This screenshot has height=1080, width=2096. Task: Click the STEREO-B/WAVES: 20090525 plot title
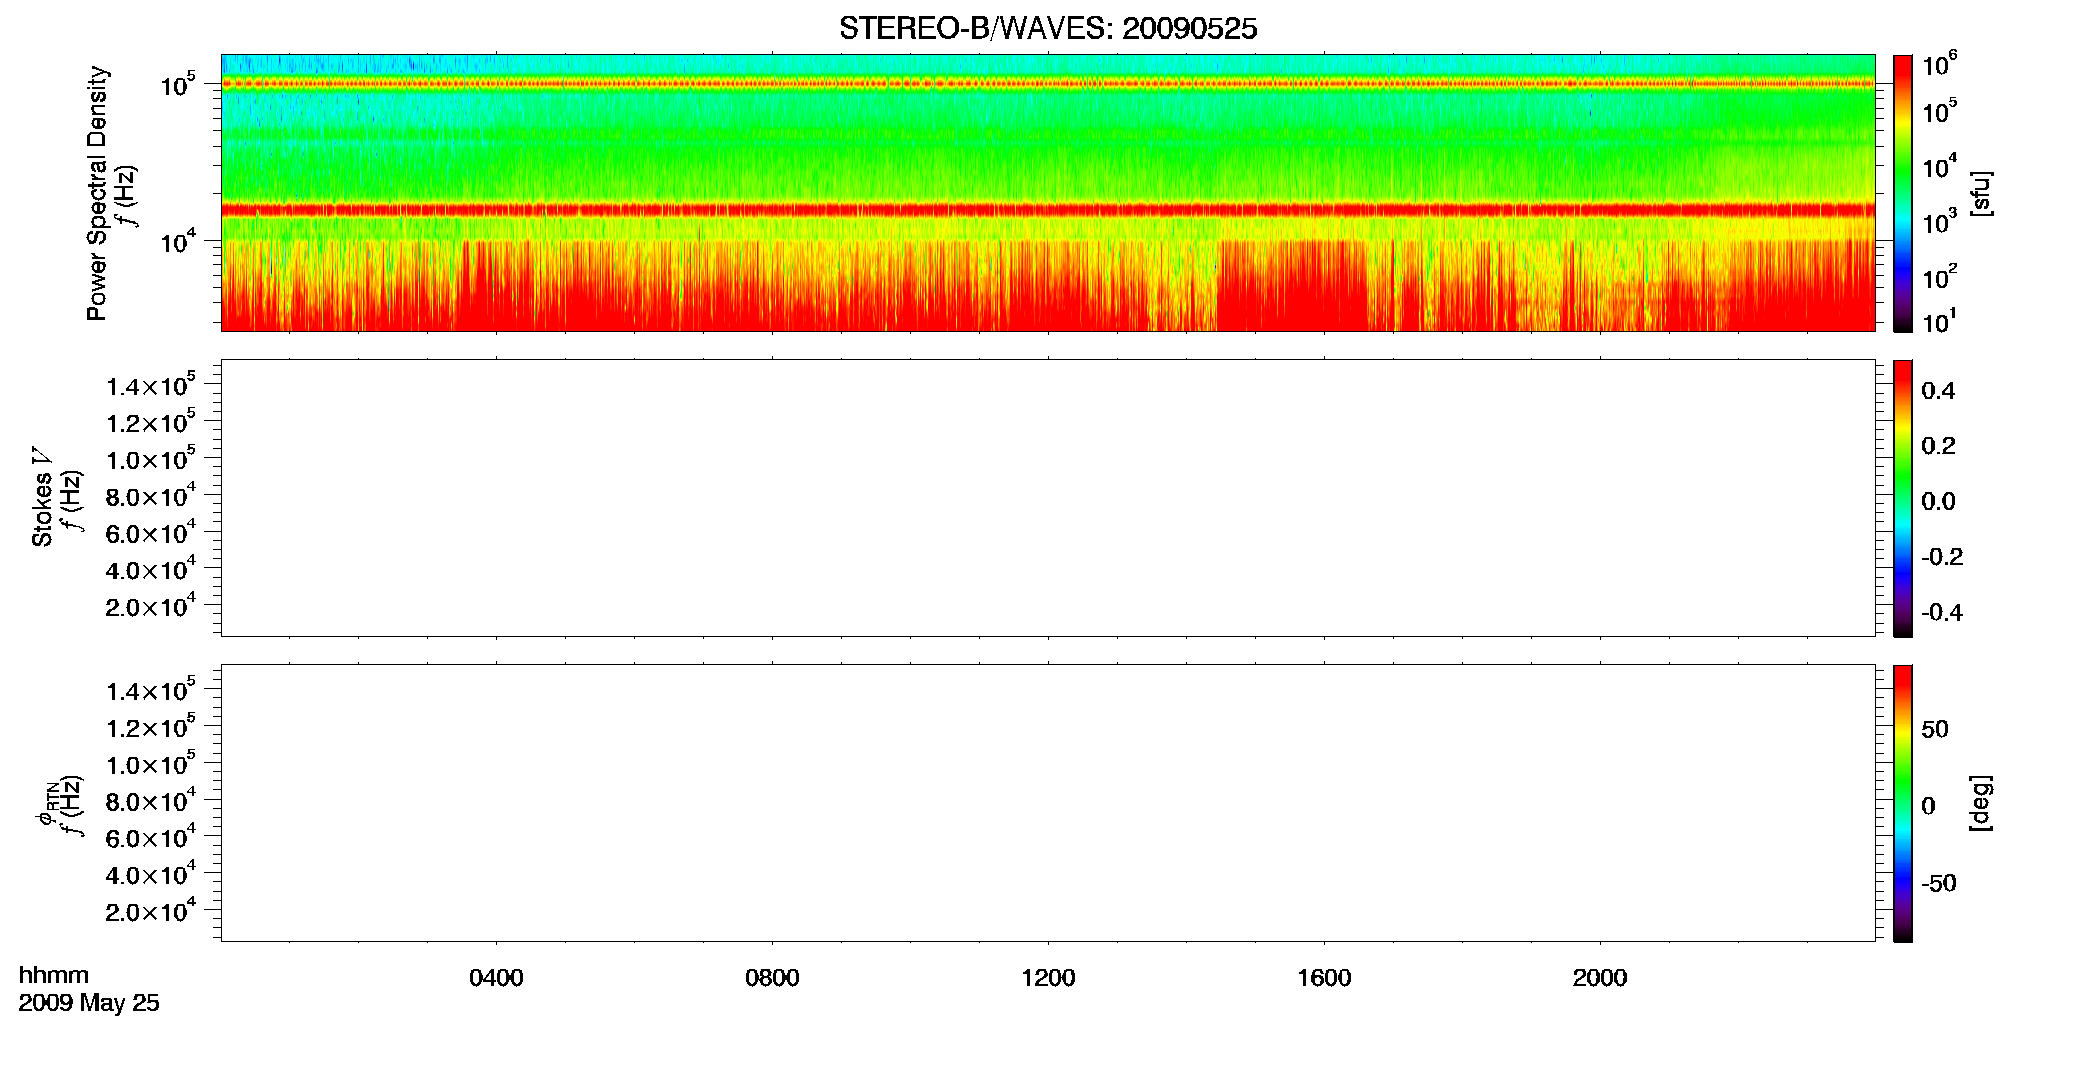pyautogui.click(x=1048, y=29)
